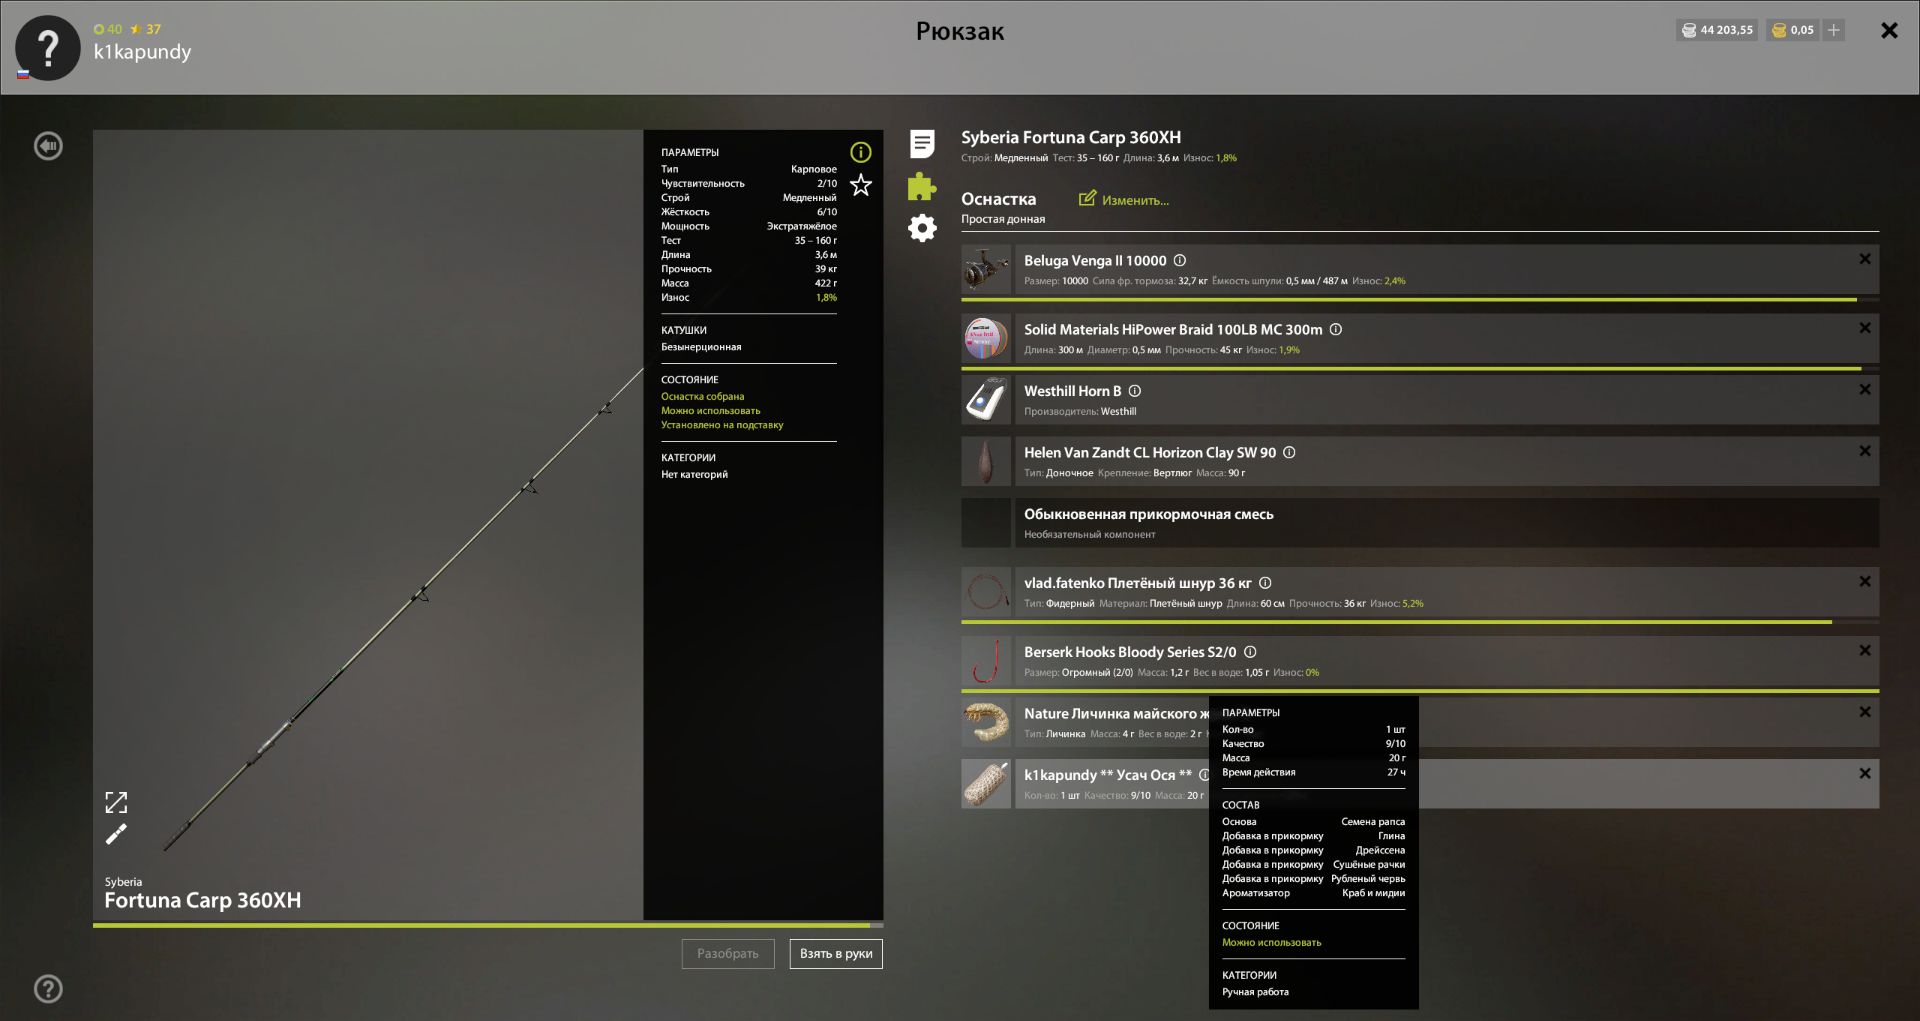Viewport: 1920px width, 1021px height.
Task: Open info for Berserk Hooks Bloody Series S2/0
Action: 1249,652
